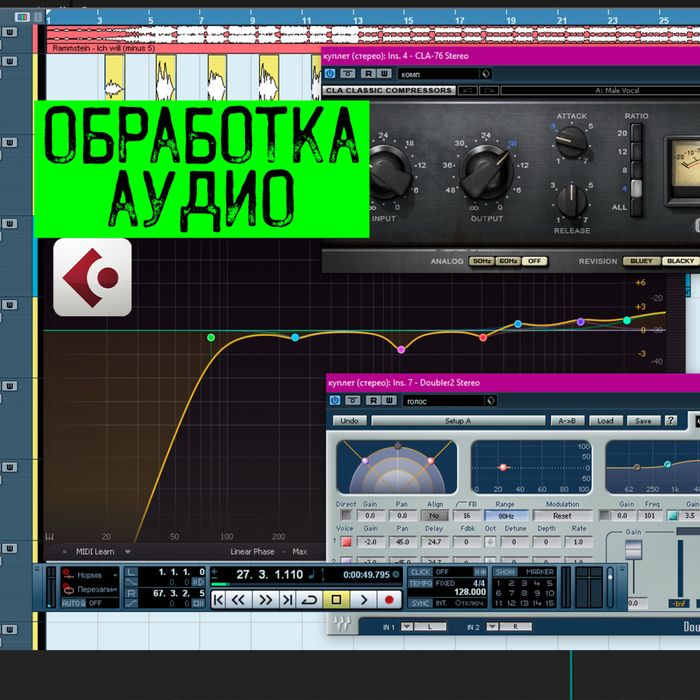Click the CLA-76 RELEASE knob
Viewport: 700px width, 700px height.
click(x=571, y=200)
